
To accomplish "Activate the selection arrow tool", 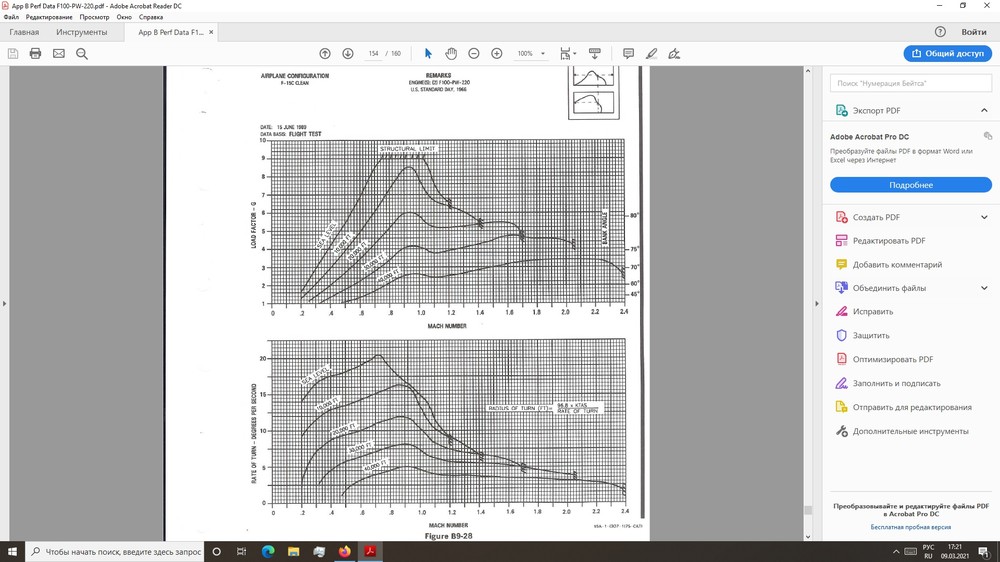I will (428, 54).
